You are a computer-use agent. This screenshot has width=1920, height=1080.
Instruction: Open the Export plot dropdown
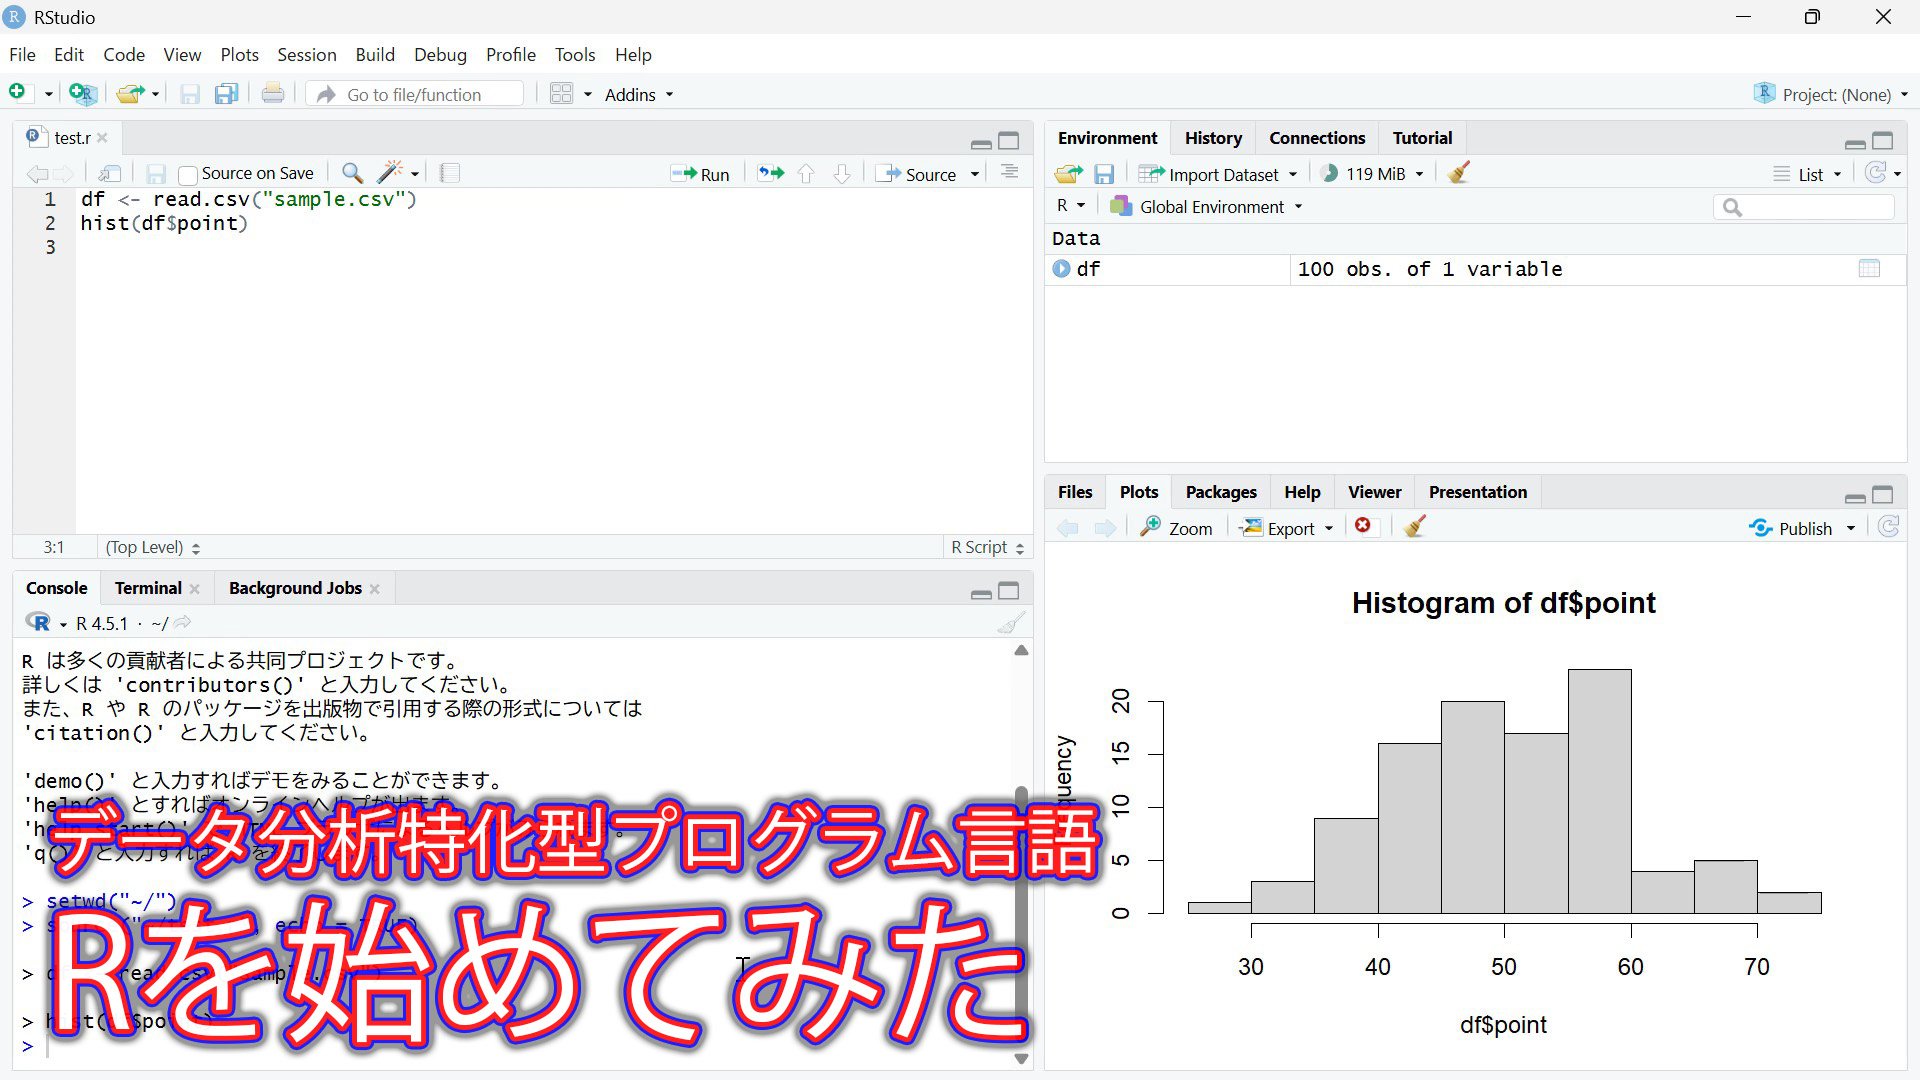pos(1287,528)
